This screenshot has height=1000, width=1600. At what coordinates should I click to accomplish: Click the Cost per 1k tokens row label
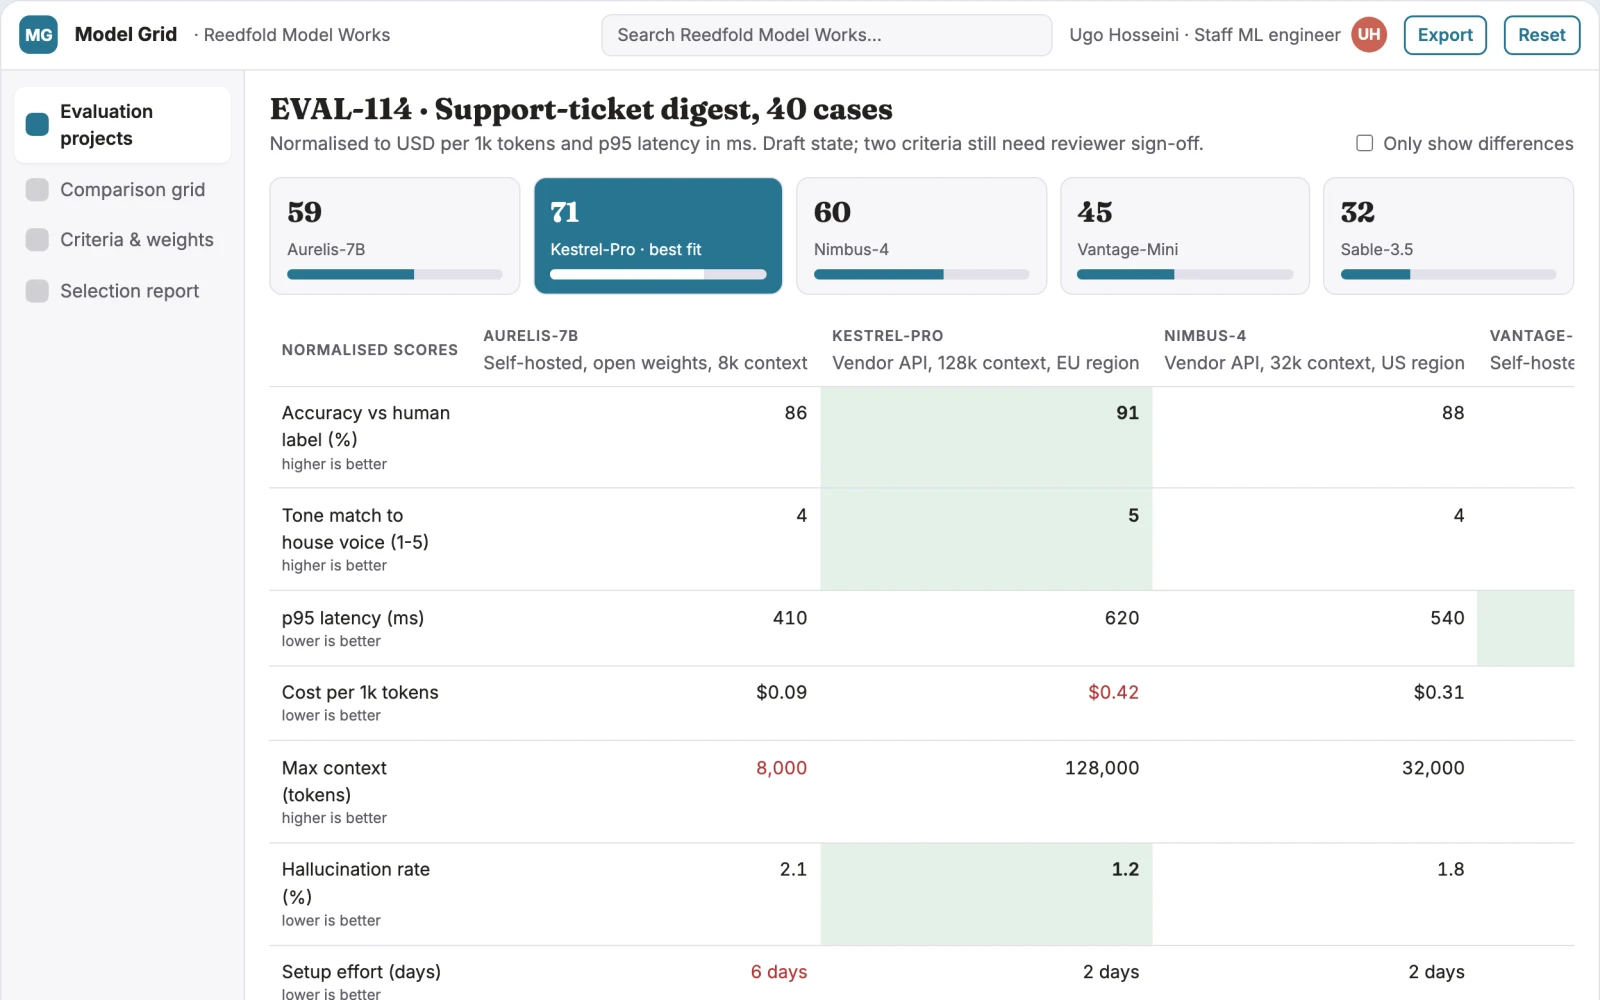[x=360, y=692]
